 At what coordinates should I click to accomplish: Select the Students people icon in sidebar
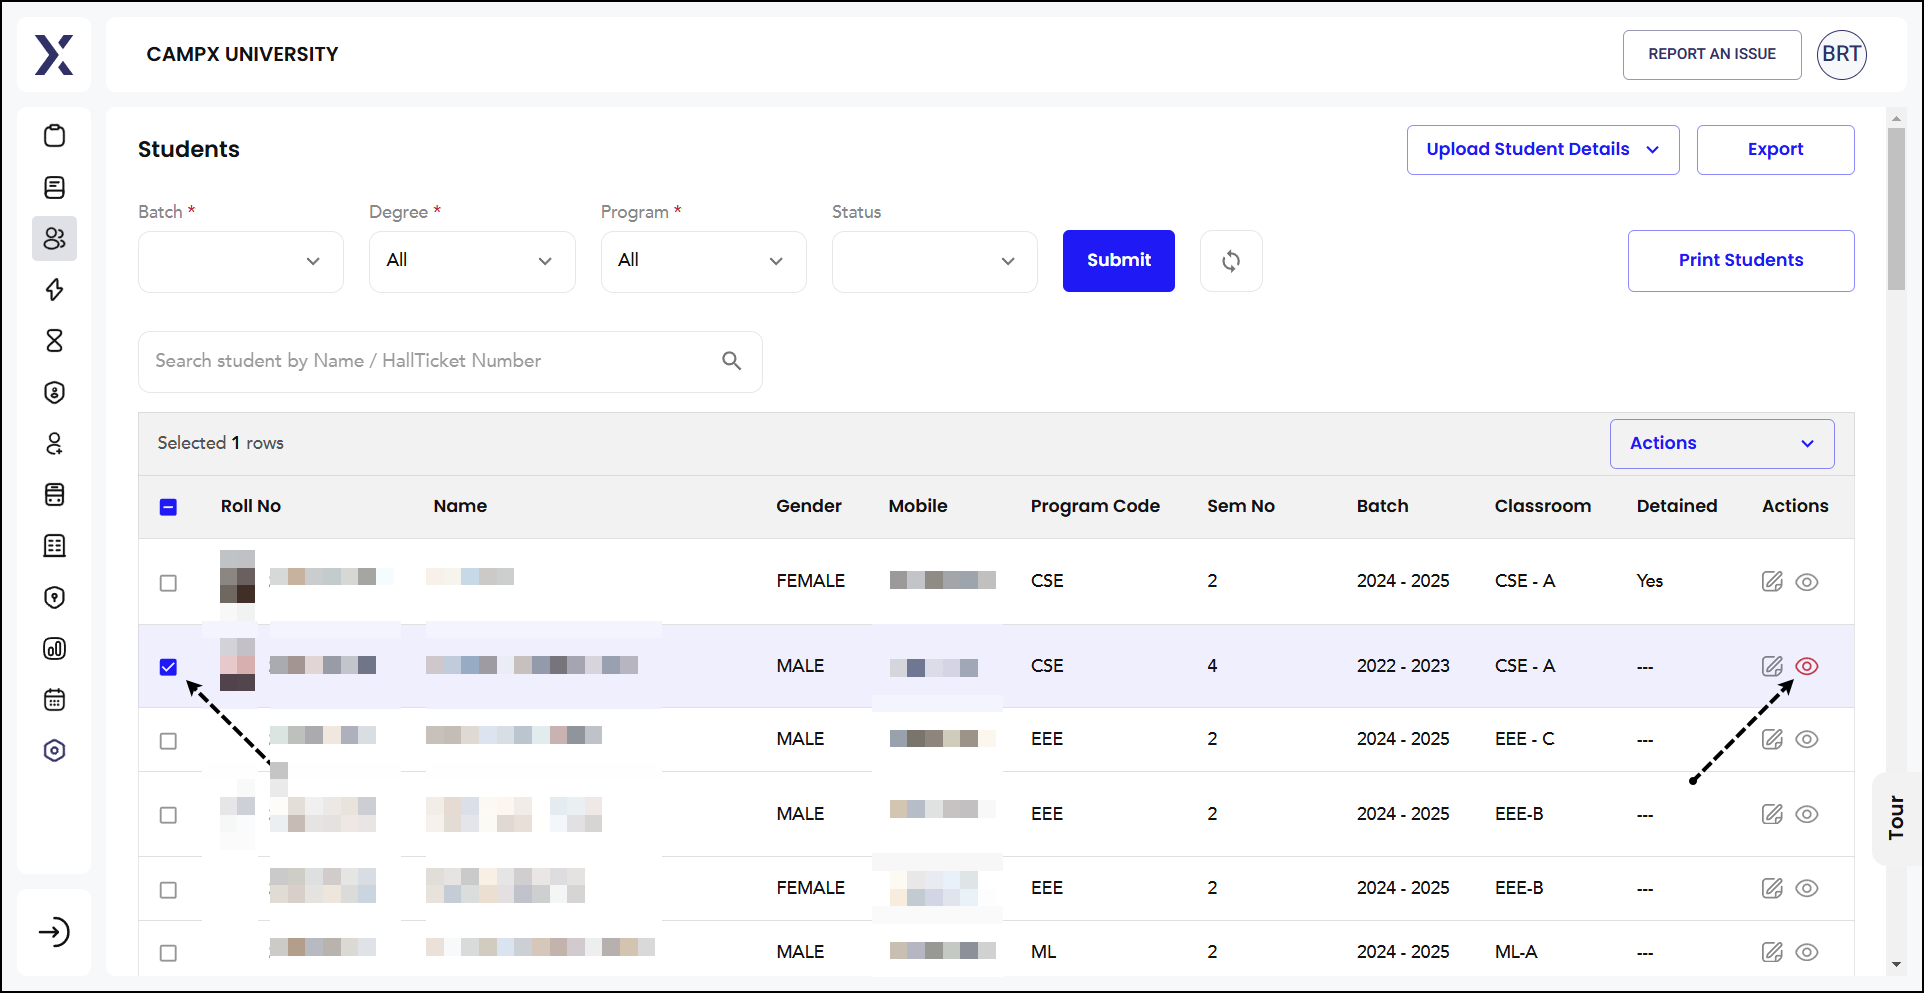point(55,238)
